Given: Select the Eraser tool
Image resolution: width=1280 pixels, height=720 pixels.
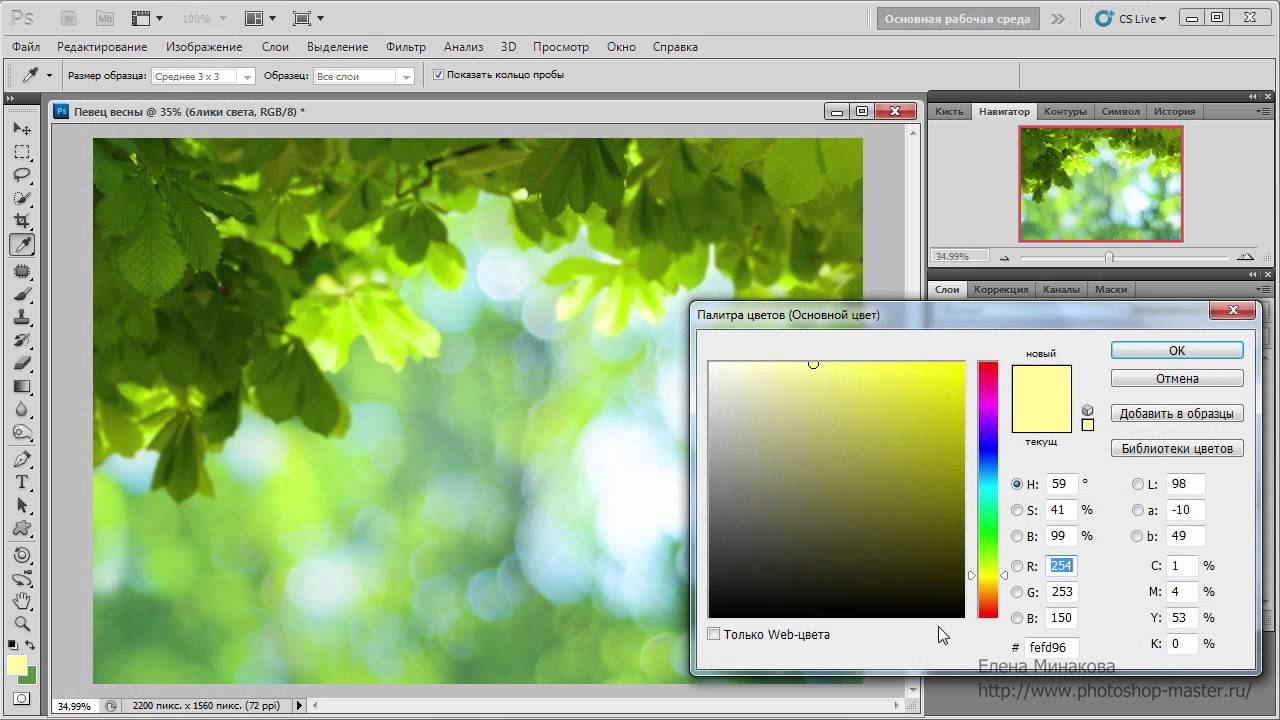Looking at the screenshot, I should (x=22, y=364).
